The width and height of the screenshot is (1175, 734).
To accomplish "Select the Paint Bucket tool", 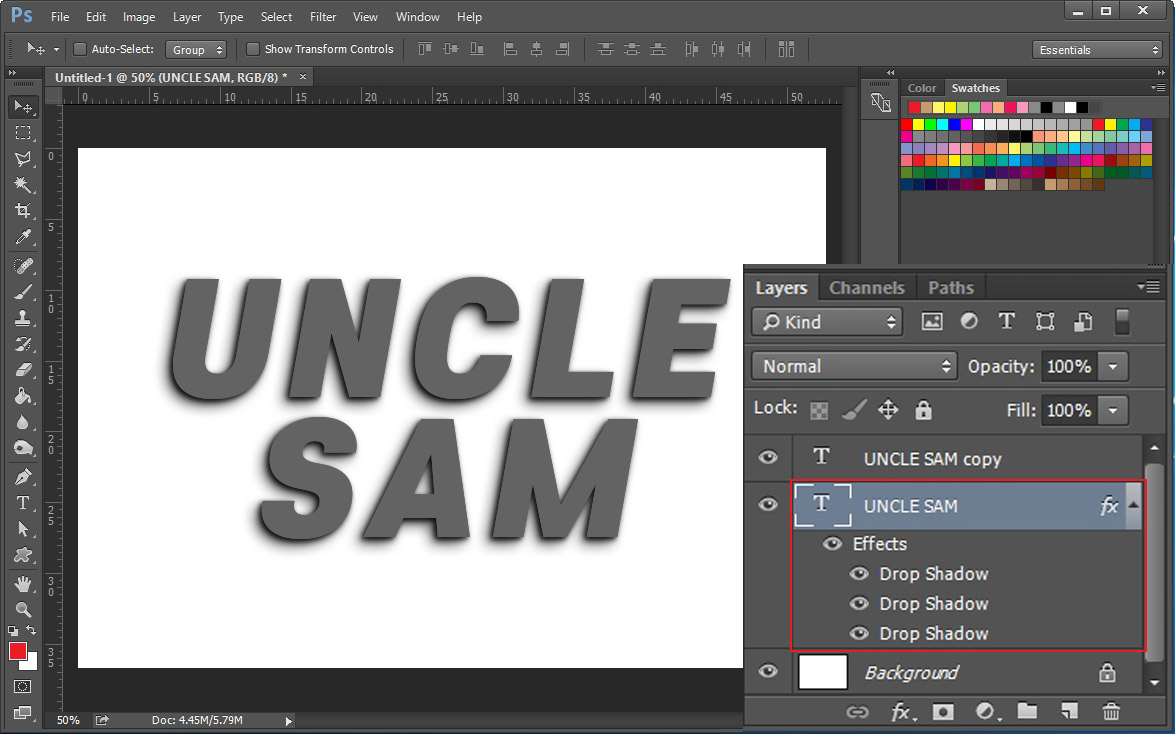I will point(23,396).
